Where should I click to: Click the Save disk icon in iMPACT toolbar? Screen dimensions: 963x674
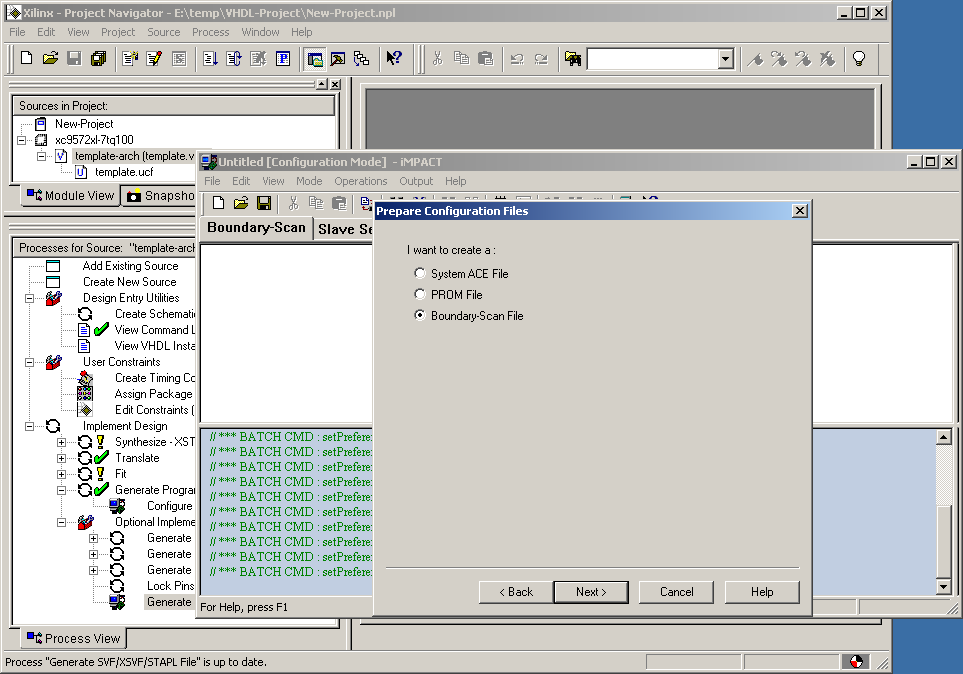coord(264,203)
